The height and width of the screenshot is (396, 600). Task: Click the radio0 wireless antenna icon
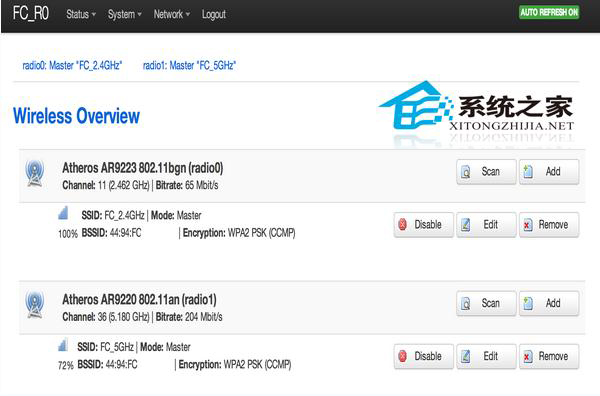(x=34, y=173)
